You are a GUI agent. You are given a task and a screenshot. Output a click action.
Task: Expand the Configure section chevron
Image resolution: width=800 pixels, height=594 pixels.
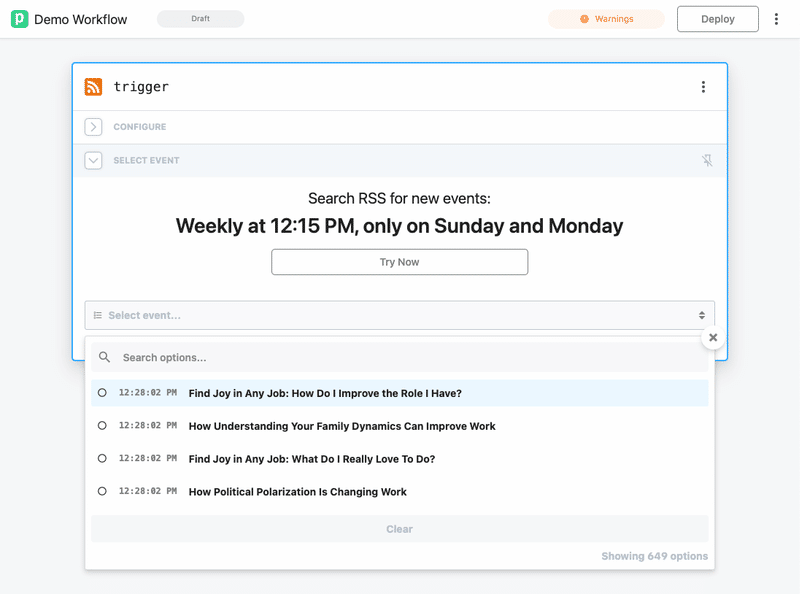tap(93, 127)
